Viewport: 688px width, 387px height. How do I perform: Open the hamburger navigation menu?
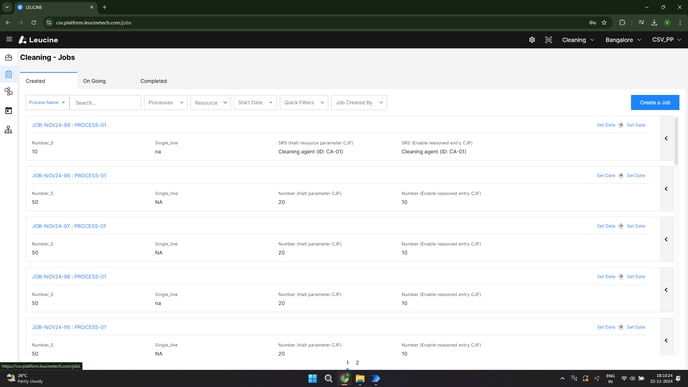(9, 39)
